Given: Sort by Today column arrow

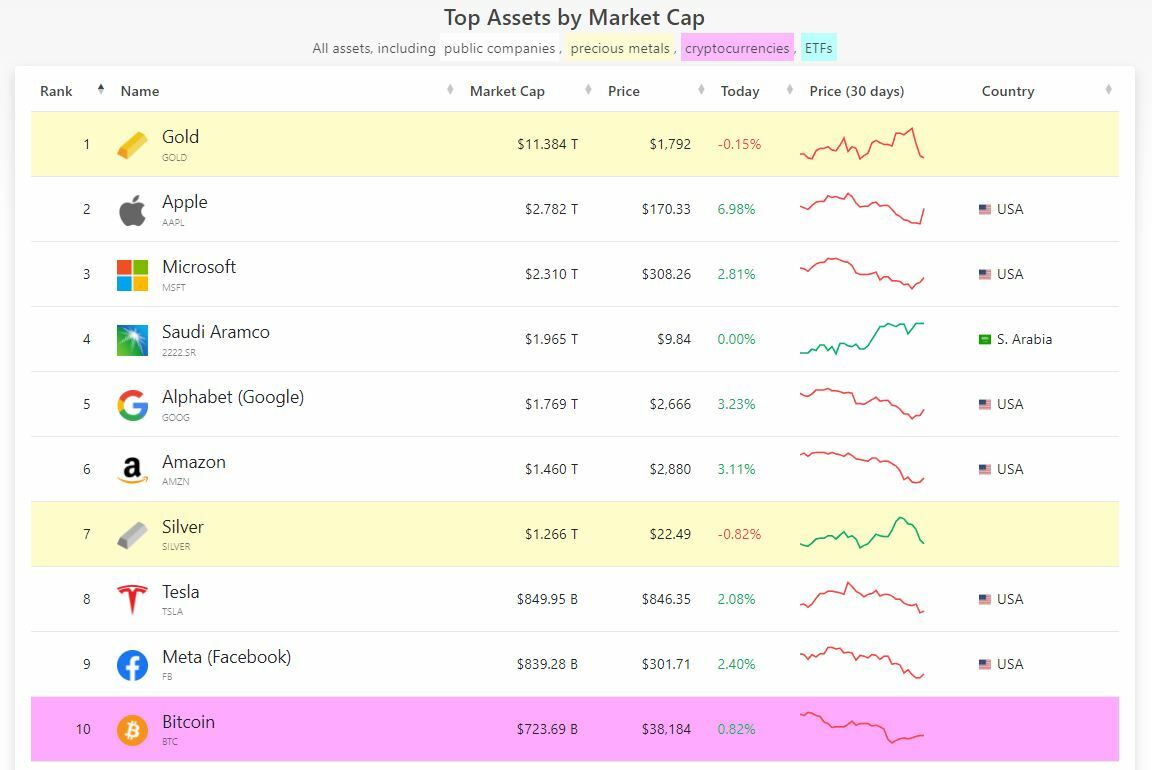Looking at the screenshot, I should 790,91.
